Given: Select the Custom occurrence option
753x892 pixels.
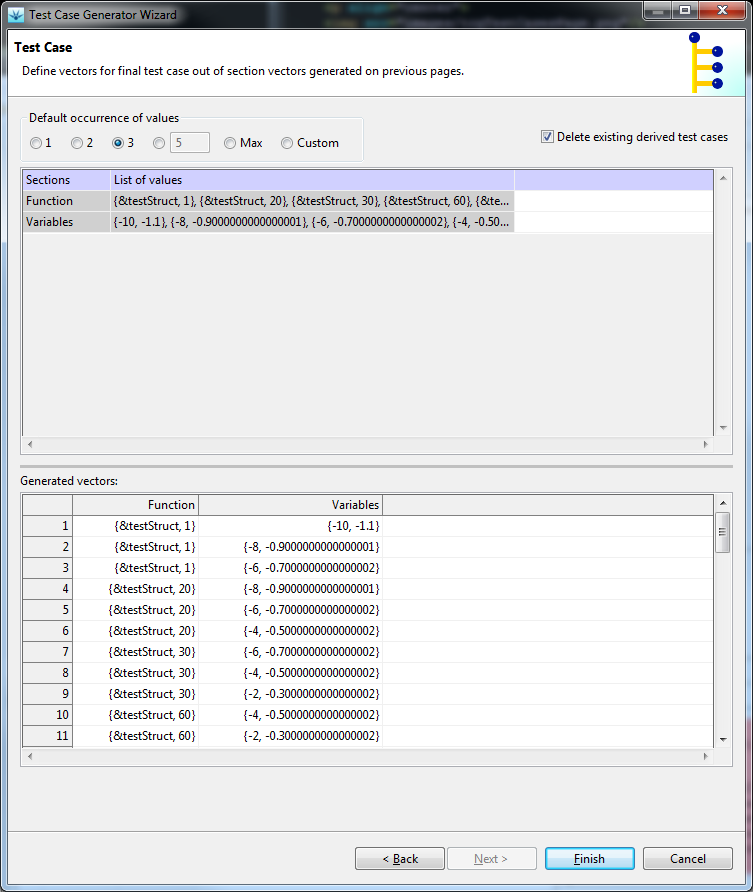Looking at the screenshot, I should point(287,143).
